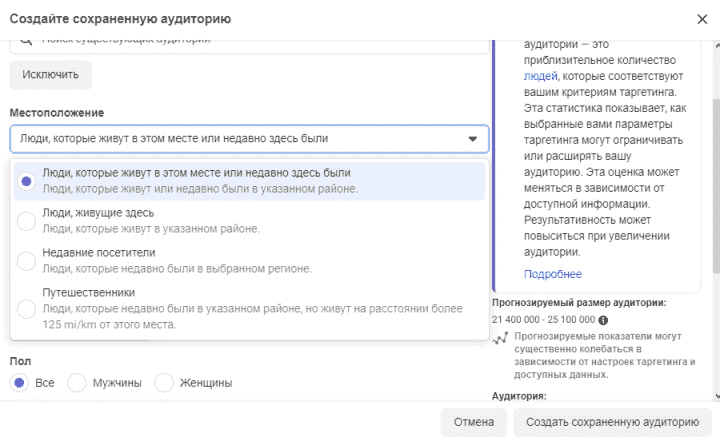Select gender 'Мужчины' radio button
Image resolution: width=720 pixels, height=441 pixels.
click(x=77, y=383)
